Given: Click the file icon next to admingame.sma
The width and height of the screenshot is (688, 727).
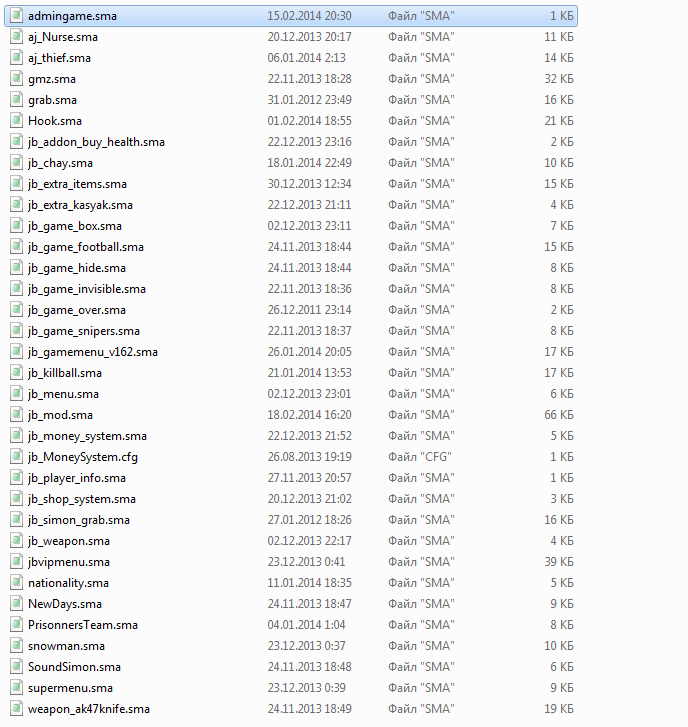Looking at the screenshot, I should tap(16, 16).
